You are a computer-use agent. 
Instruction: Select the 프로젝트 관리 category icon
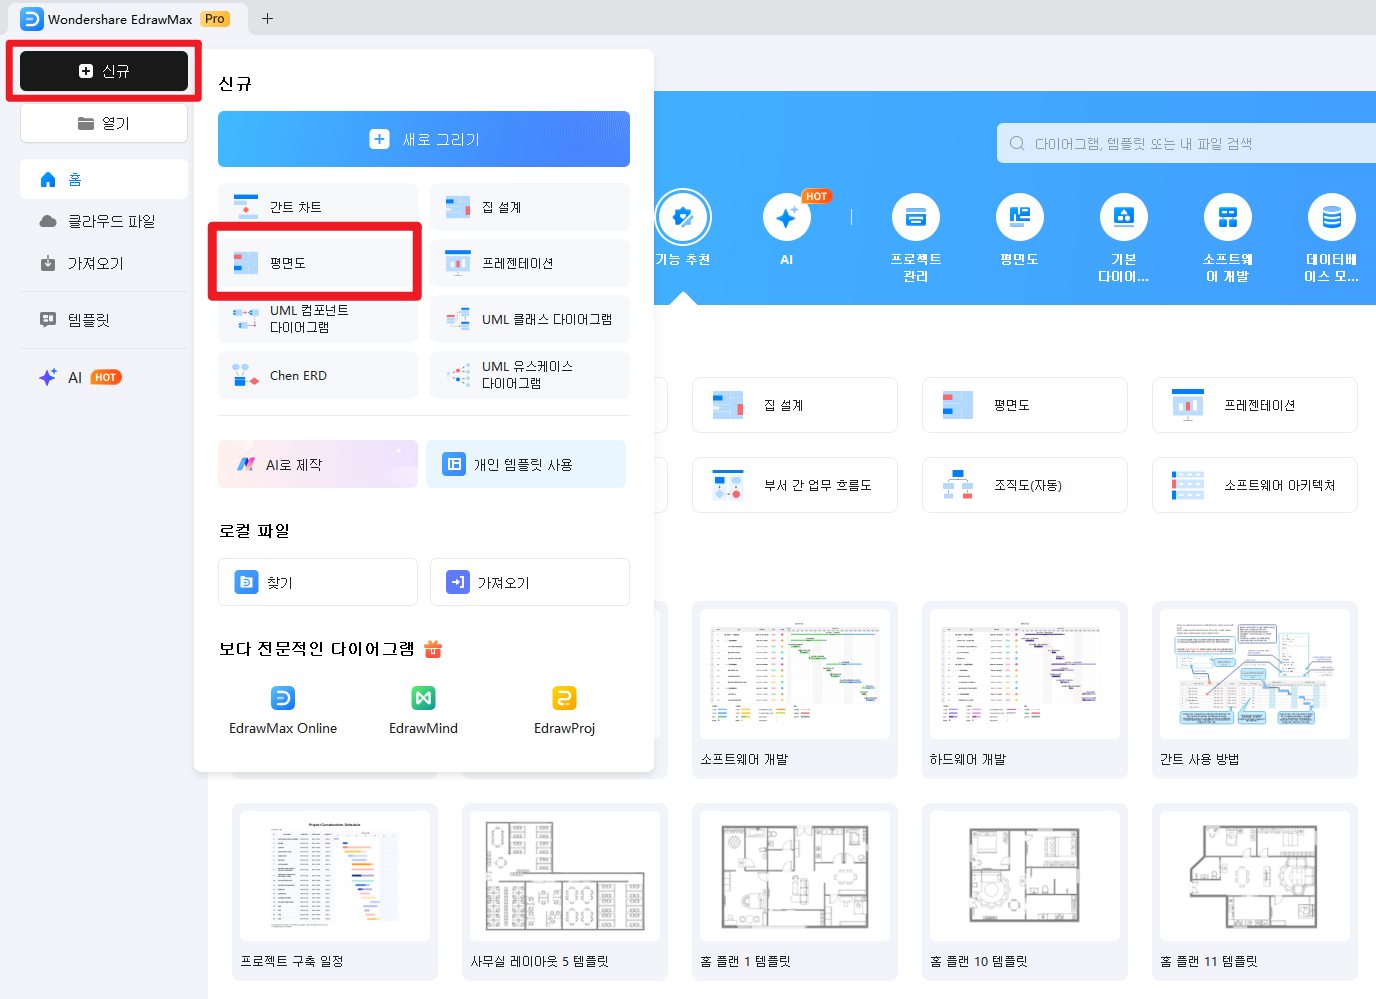pyautogui.click(x=915, y=218)
